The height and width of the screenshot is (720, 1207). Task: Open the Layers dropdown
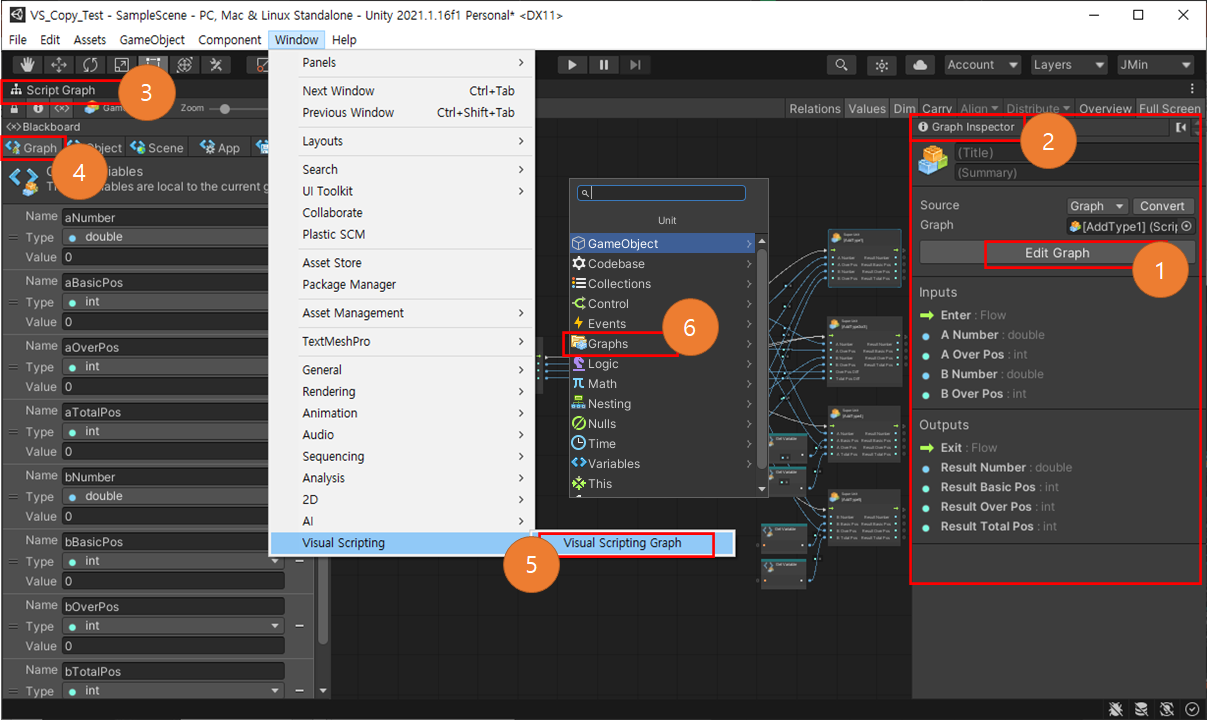pyautogui.click(x=1069, y=65)
